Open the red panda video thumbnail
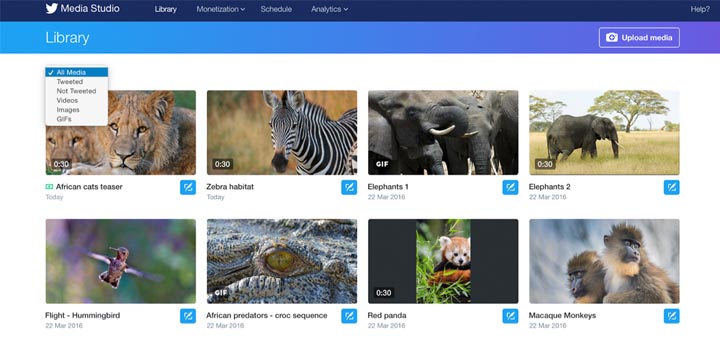720x360 pixels. pos(443,261)
